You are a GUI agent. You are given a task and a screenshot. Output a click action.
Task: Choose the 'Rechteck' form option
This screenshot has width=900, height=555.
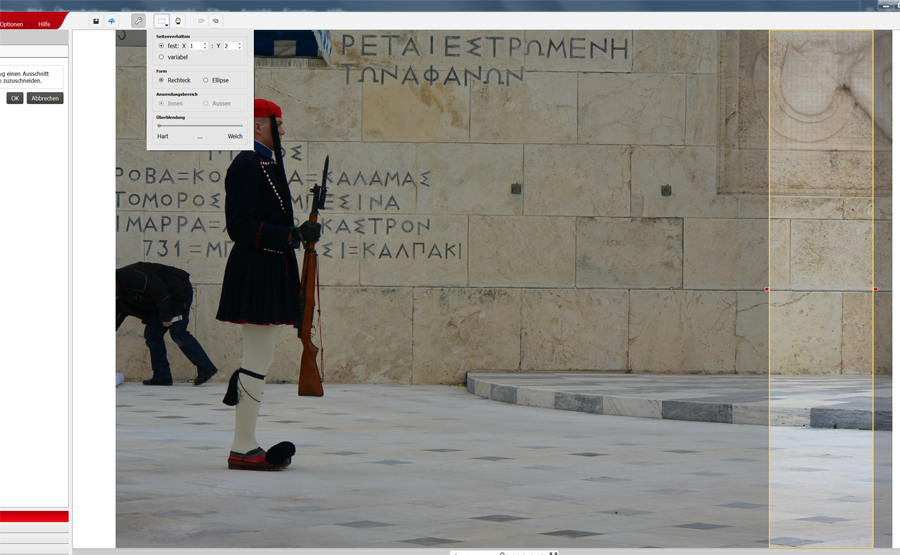pyautogui.click(x=161, y=80)
